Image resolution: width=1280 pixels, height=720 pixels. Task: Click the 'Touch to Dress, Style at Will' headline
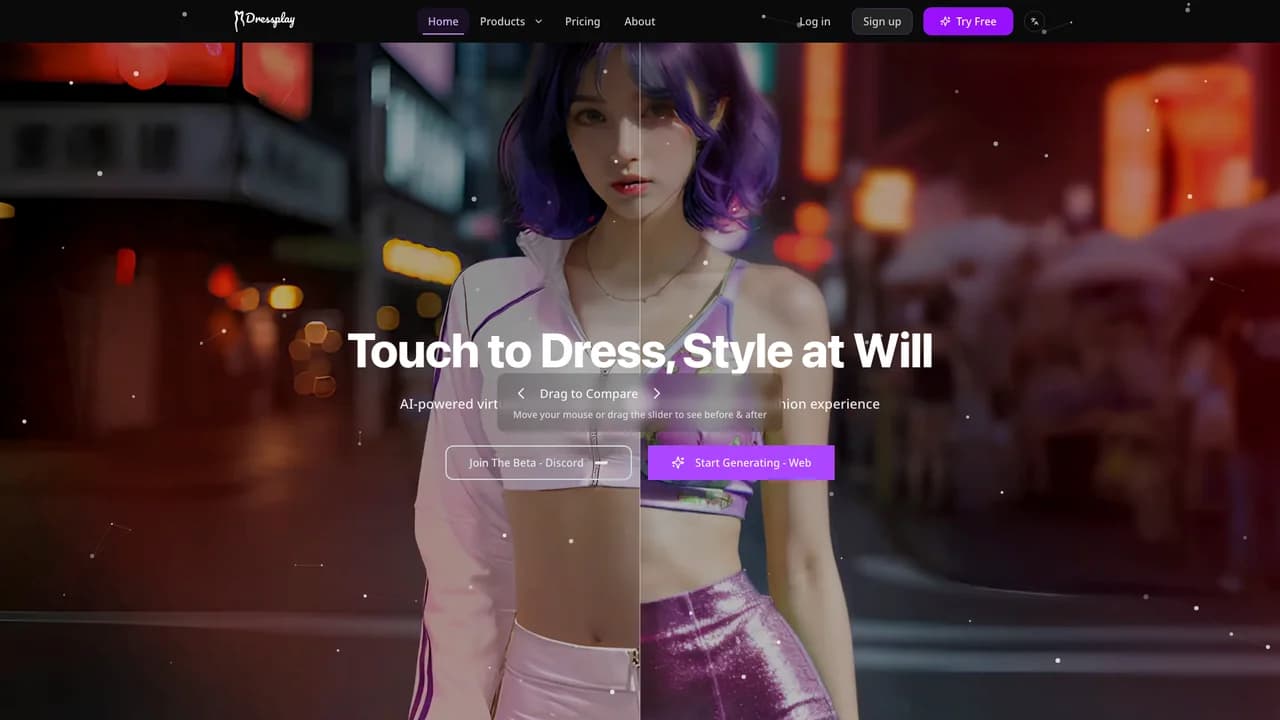click(640, 351)
